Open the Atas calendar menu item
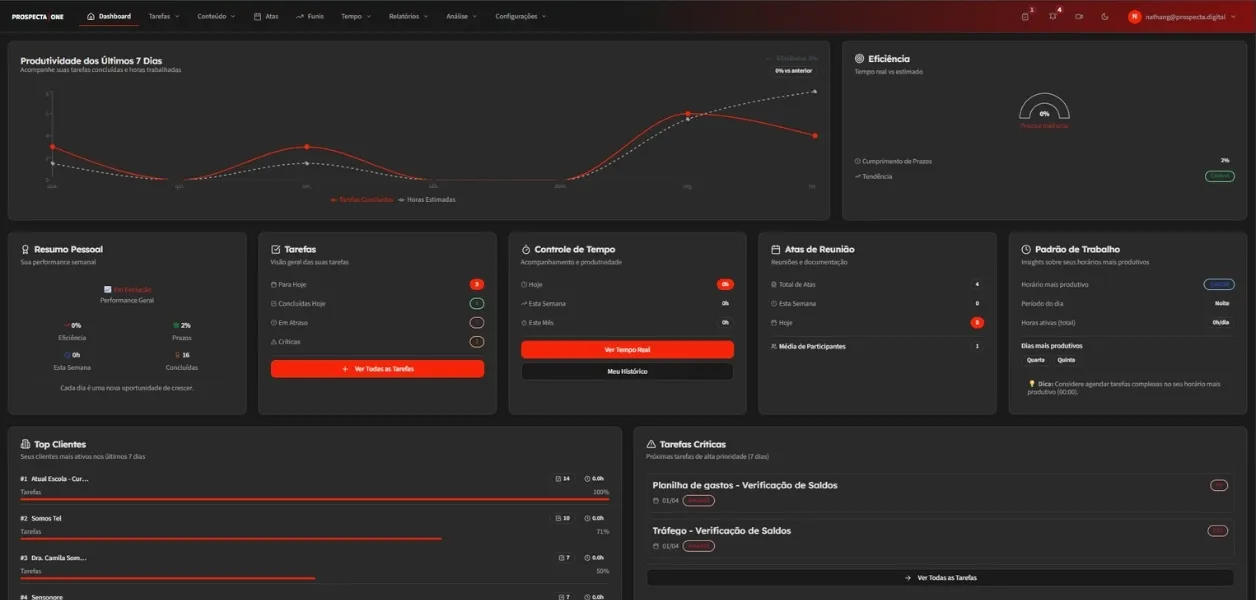Image resolution: width=1256 pixels, height=600 pixels. [x=266, y=16]
